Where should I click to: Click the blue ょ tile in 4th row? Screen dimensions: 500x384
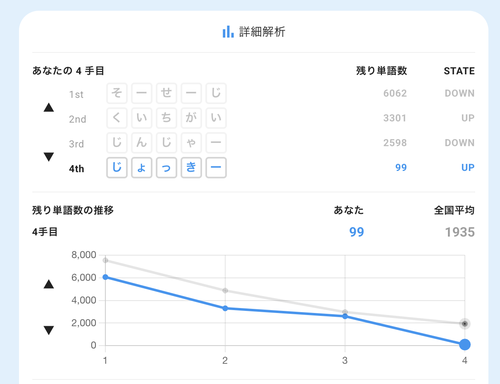click(x=142, y=167)
